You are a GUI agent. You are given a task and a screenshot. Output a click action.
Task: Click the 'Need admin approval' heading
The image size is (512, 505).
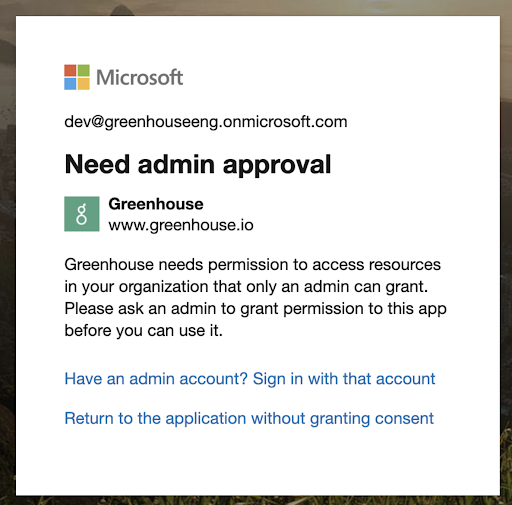tap(198, 165)
